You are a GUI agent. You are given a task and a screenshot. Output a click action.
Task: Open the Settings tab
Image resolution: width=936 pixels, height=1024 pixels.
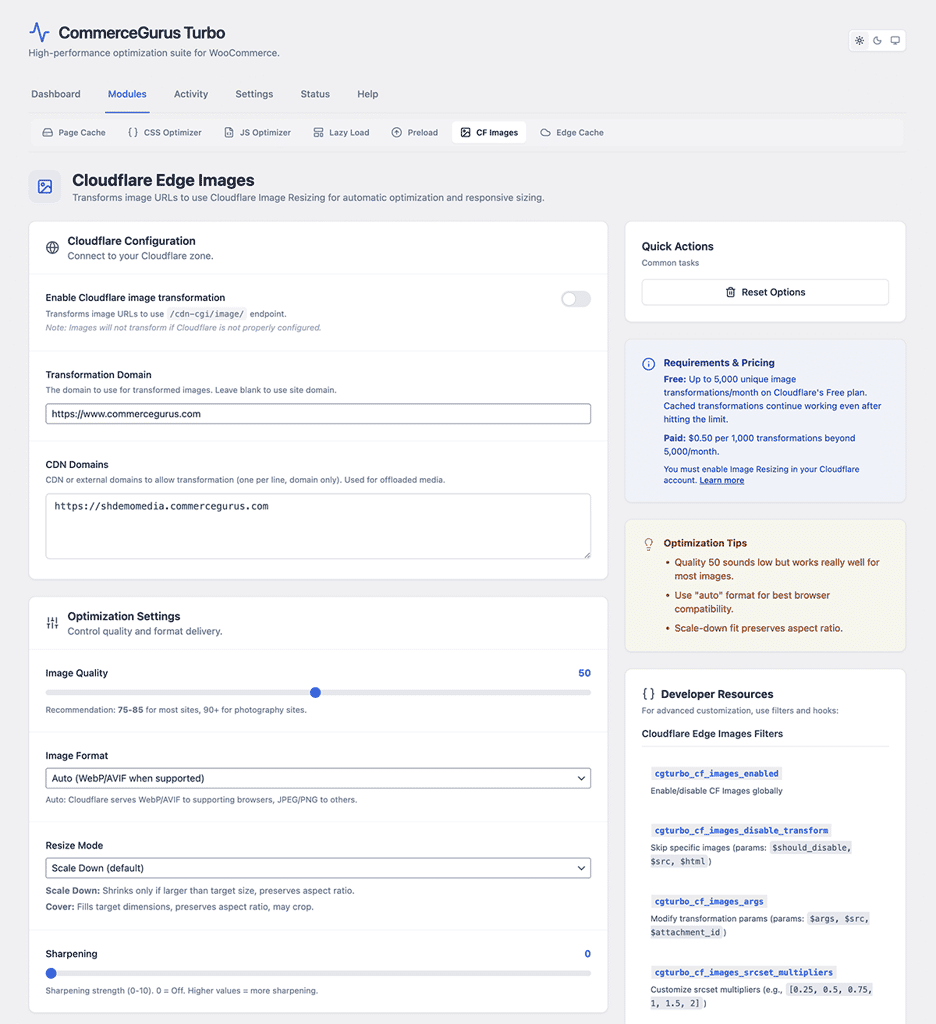254,94
